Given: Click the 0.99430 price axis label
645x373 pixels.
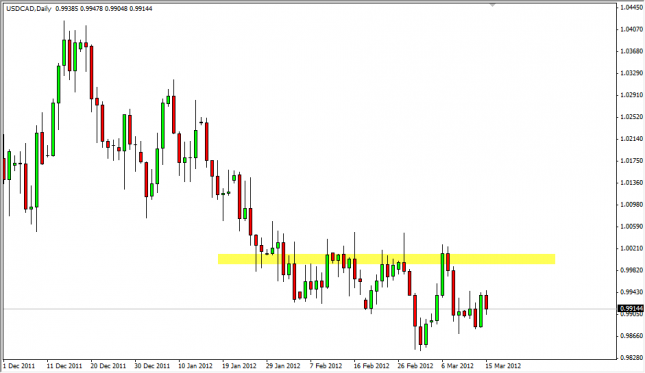Looking at the screenshot, I should click(x=631, y=292).
